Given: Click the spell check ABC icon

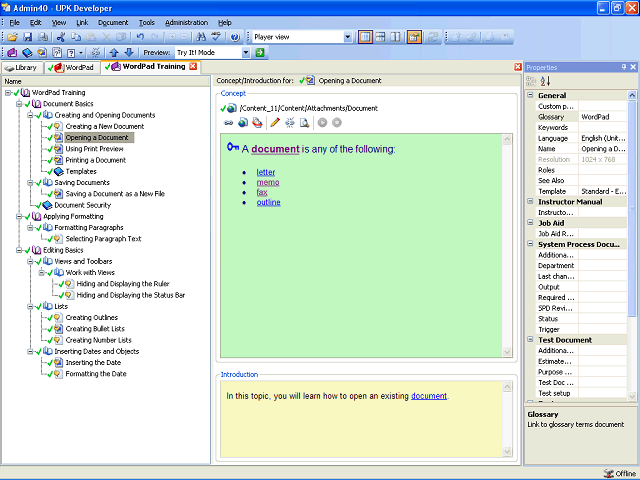Looking at the screenshot, I should tap(216, 37).
